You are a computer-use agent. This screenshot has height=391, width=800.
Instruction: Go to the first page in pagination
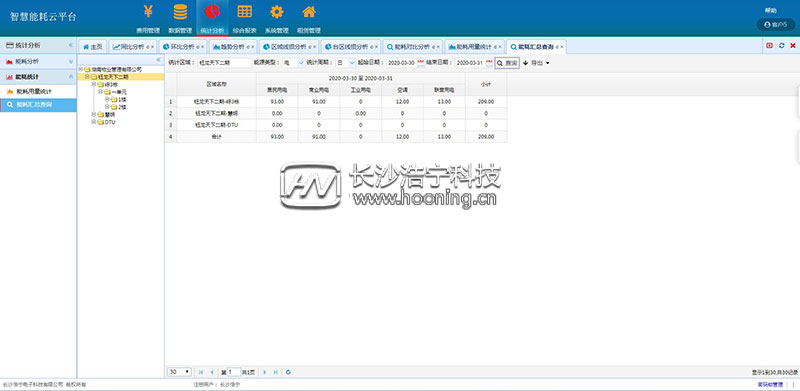pyautogui.click(x=201, y=372)
